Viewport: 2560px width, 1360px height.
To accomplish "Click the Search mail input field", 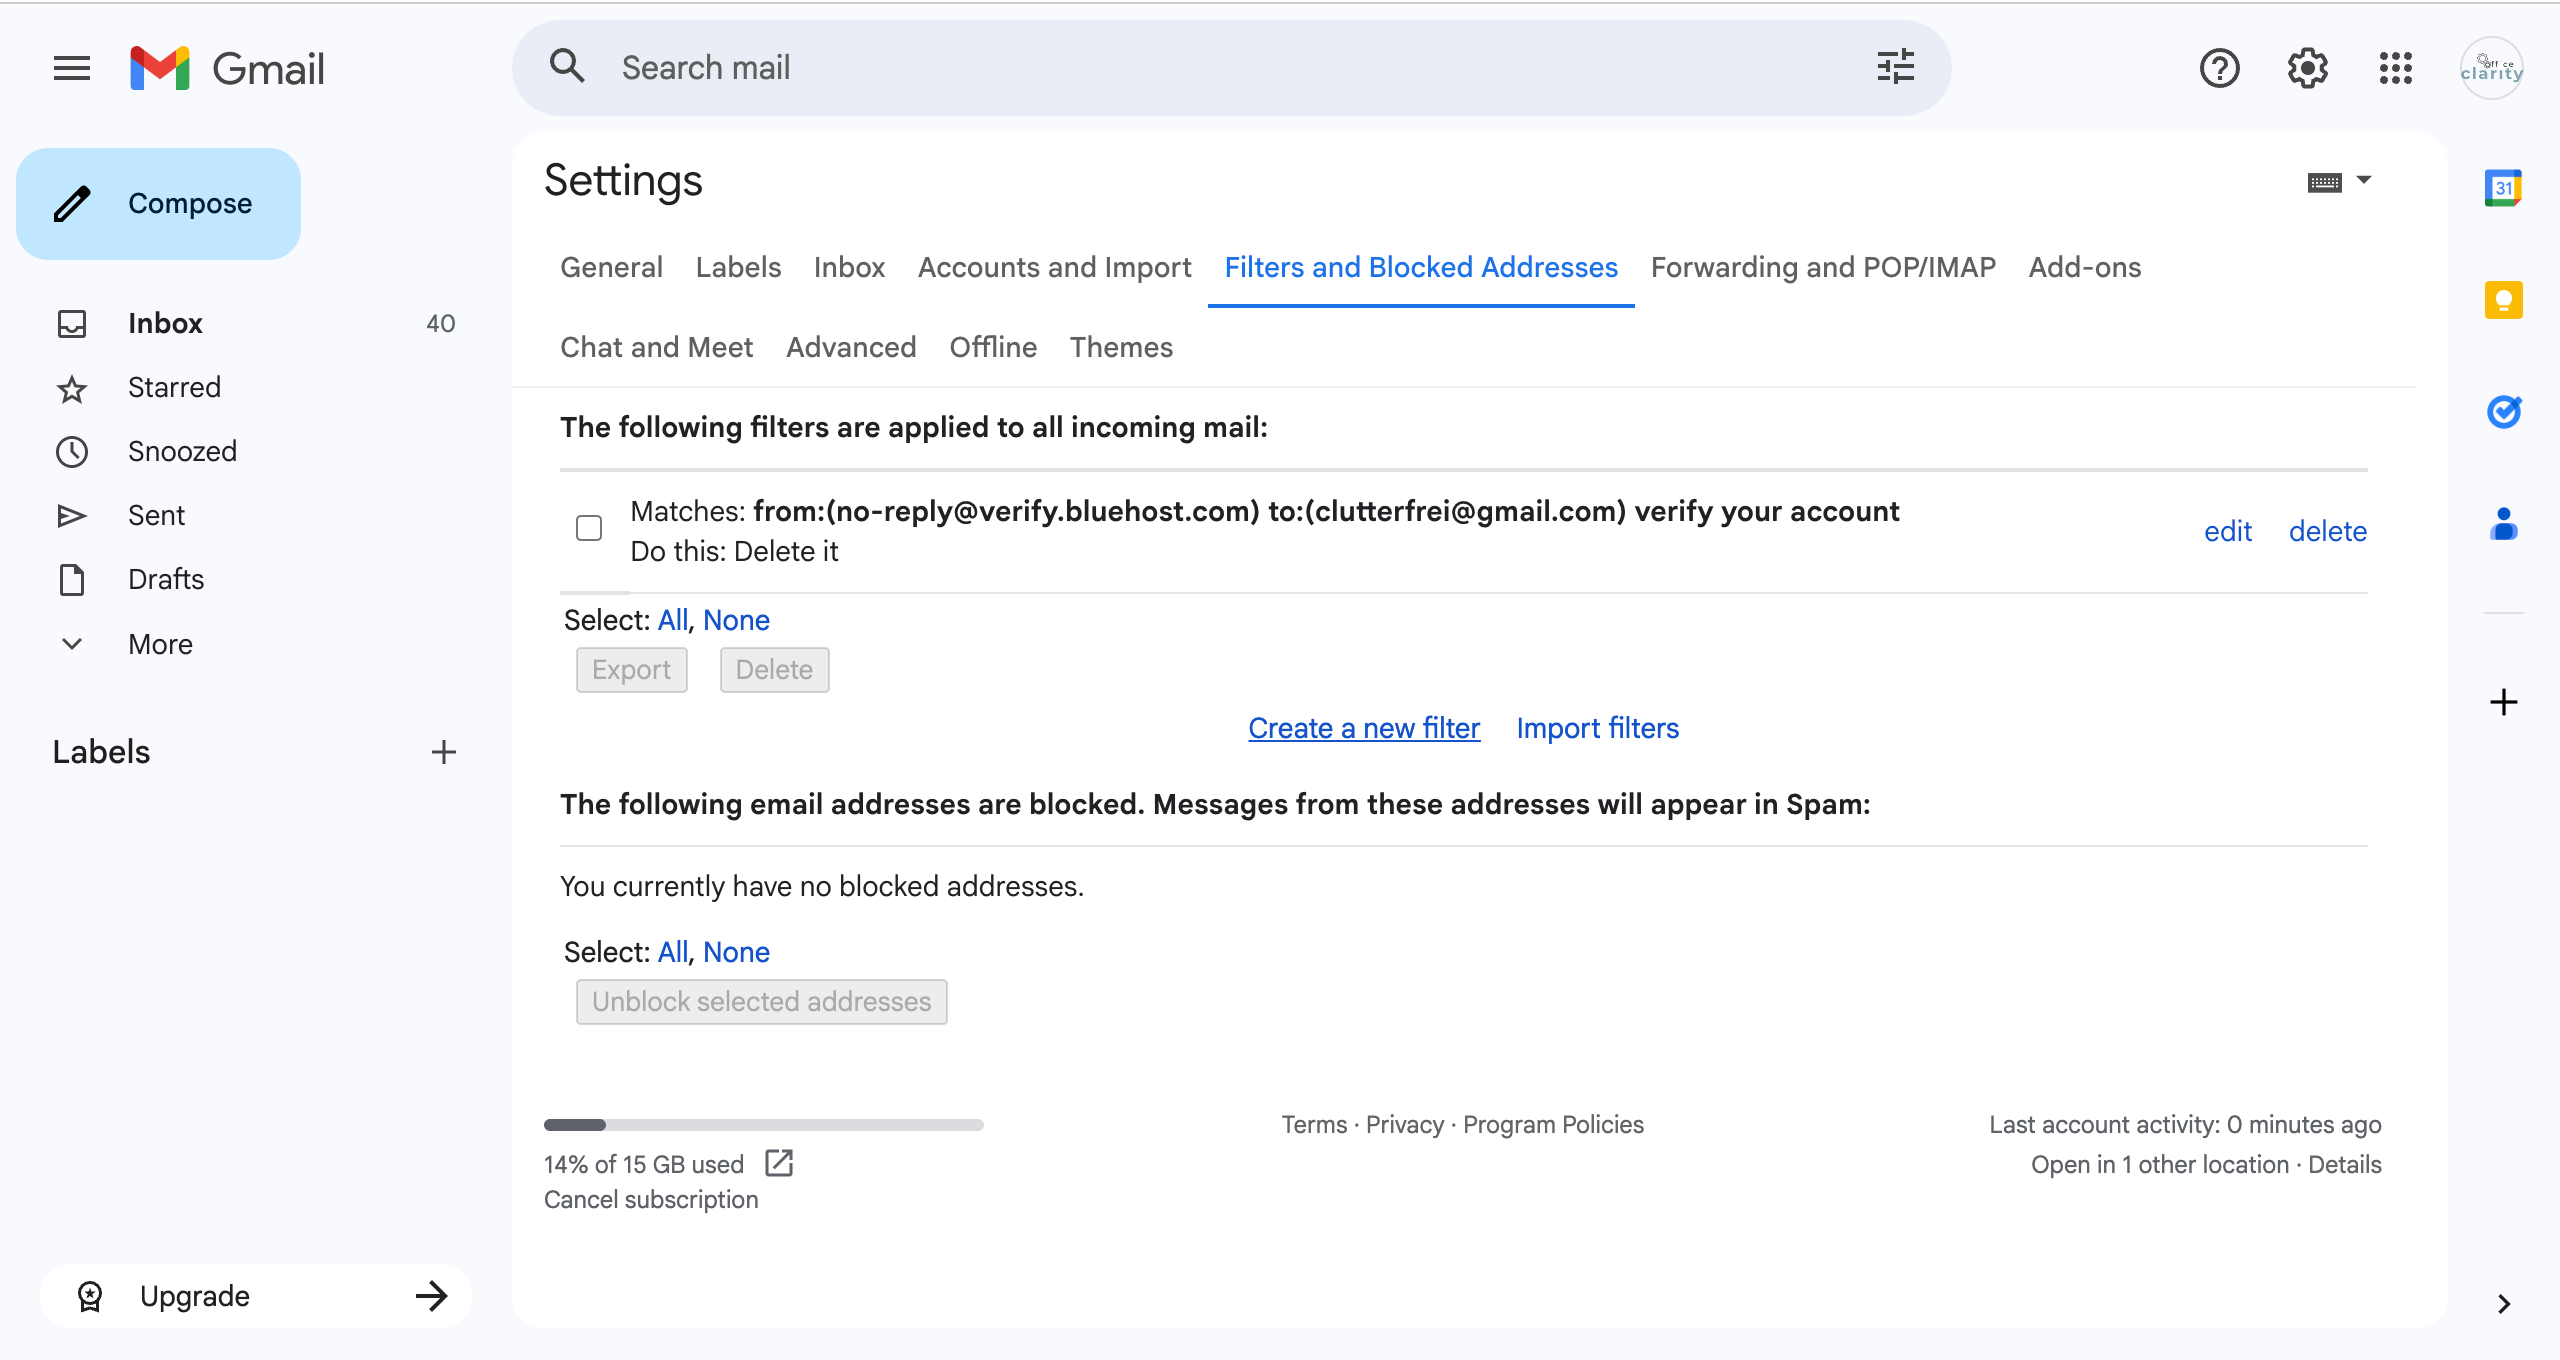I will [1200, 67].
